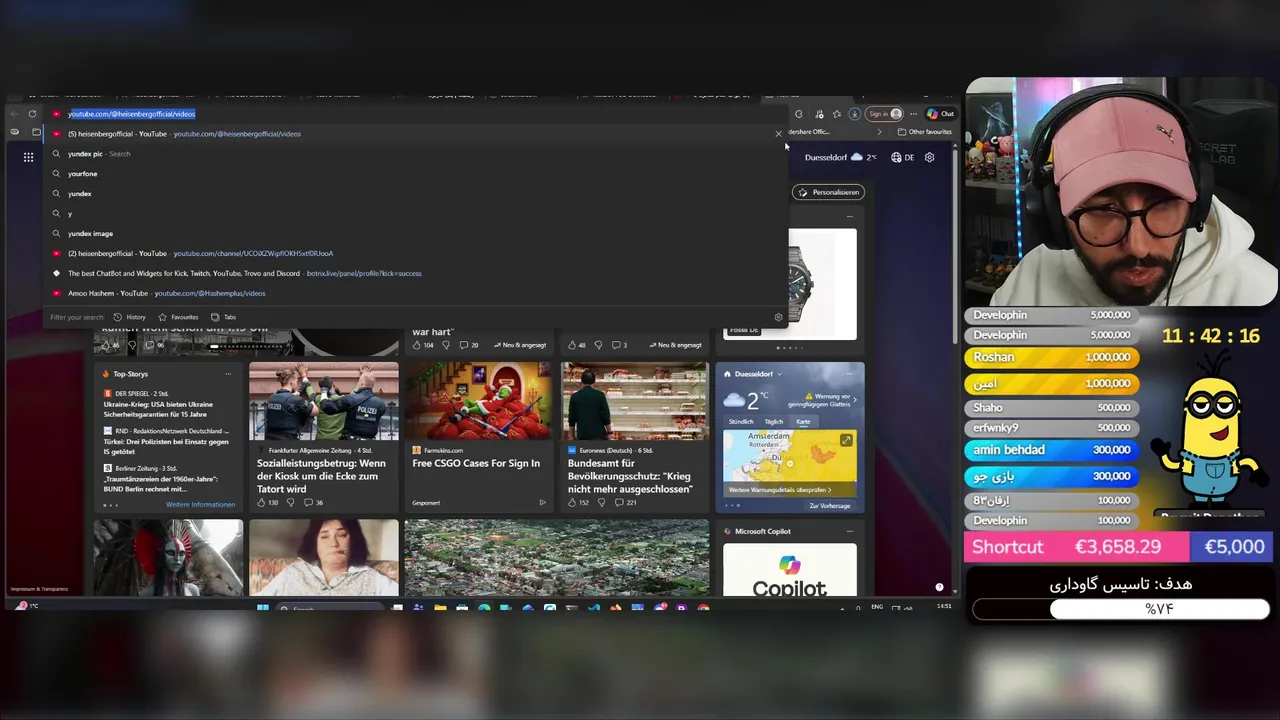
Task: Click the ad choices icon beside Gesponsert
Action: tap(543, 502)
